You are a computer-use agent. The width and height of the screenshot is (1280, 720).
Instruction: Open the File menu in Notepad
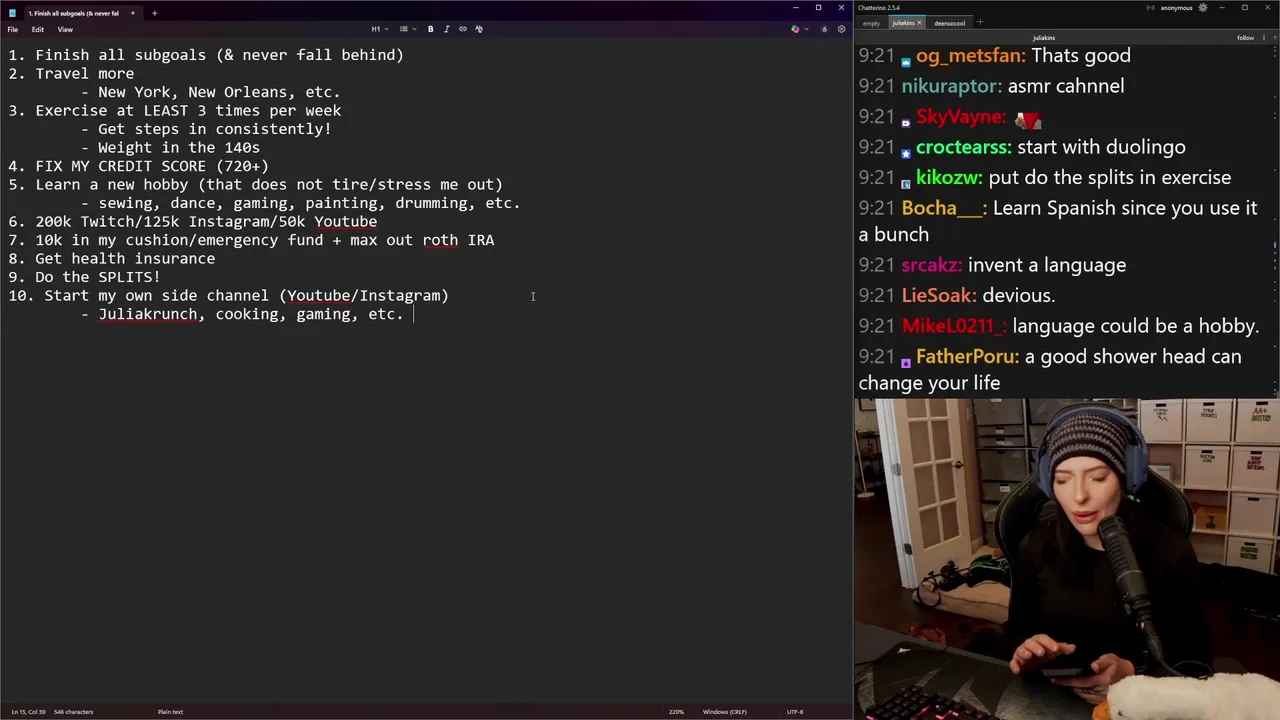pos(13,29)
